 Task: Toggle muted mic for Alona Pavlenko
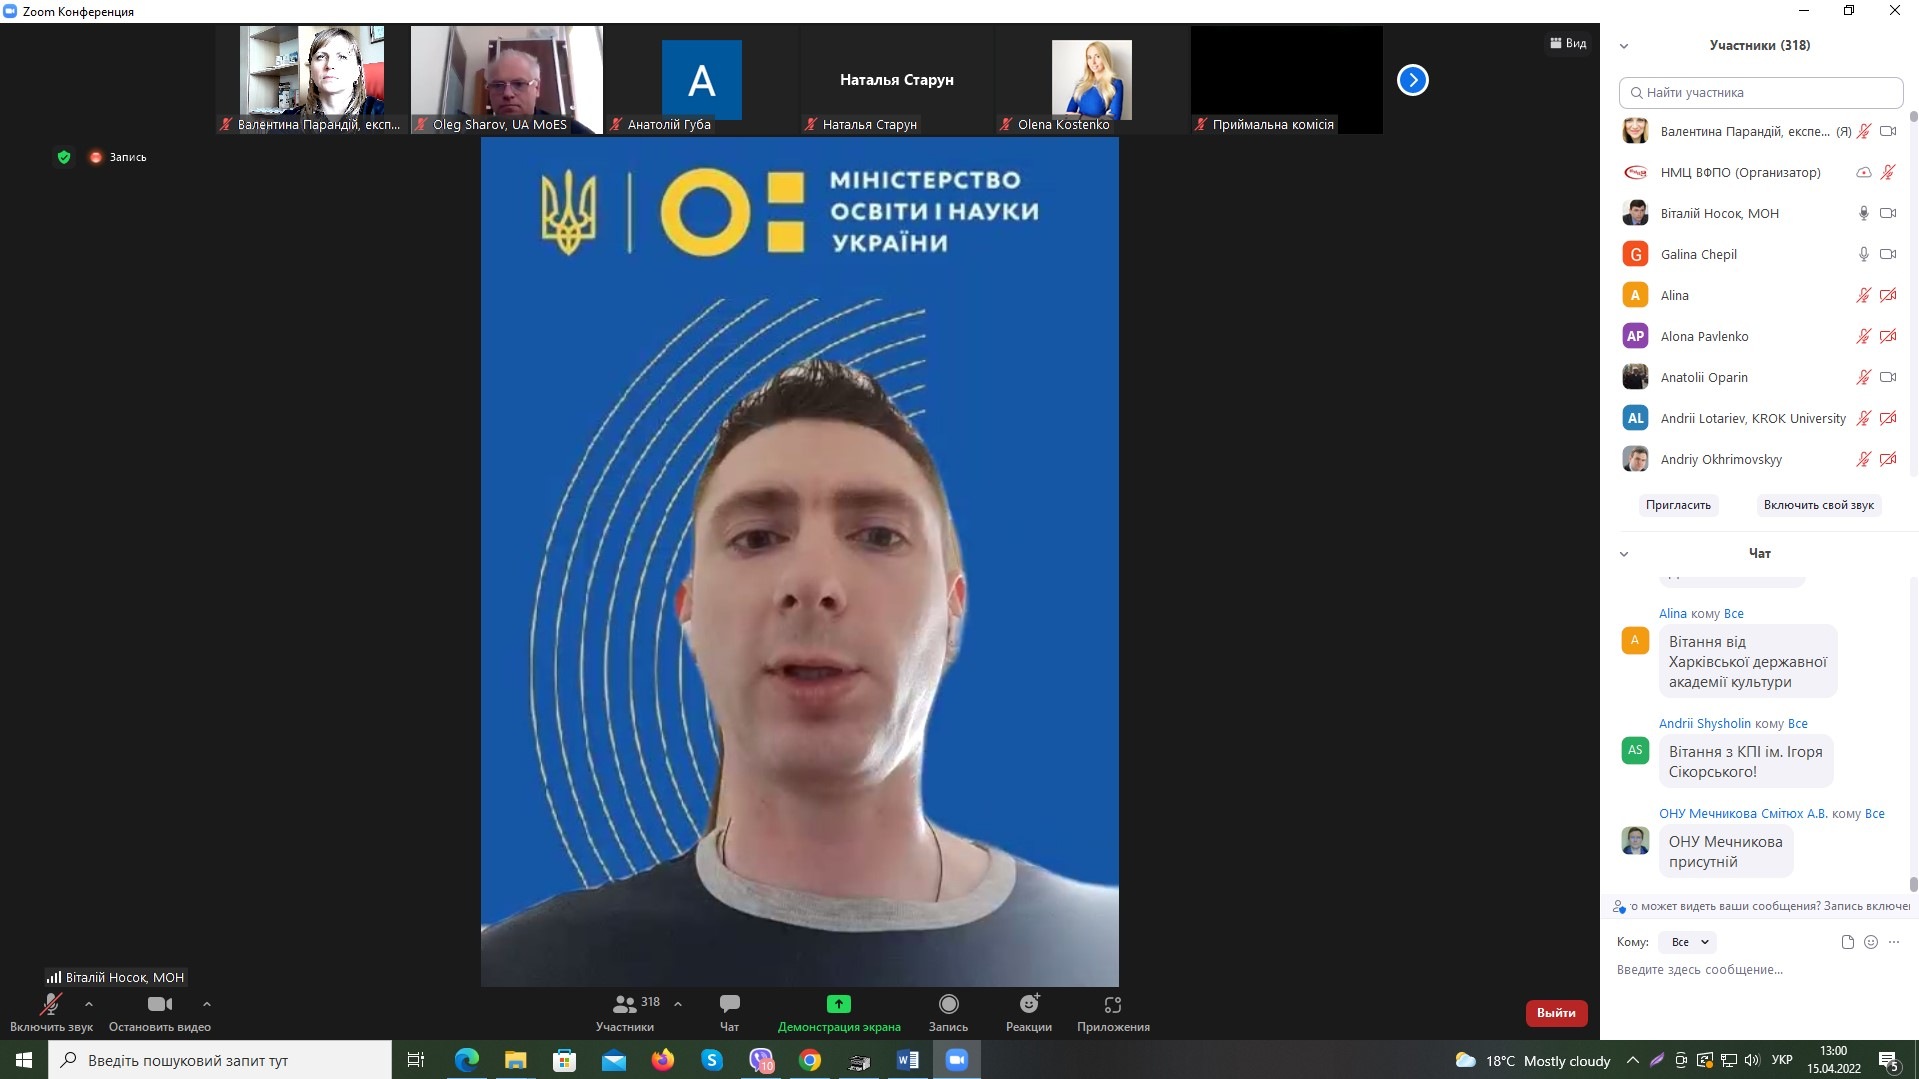[1863, 337]
